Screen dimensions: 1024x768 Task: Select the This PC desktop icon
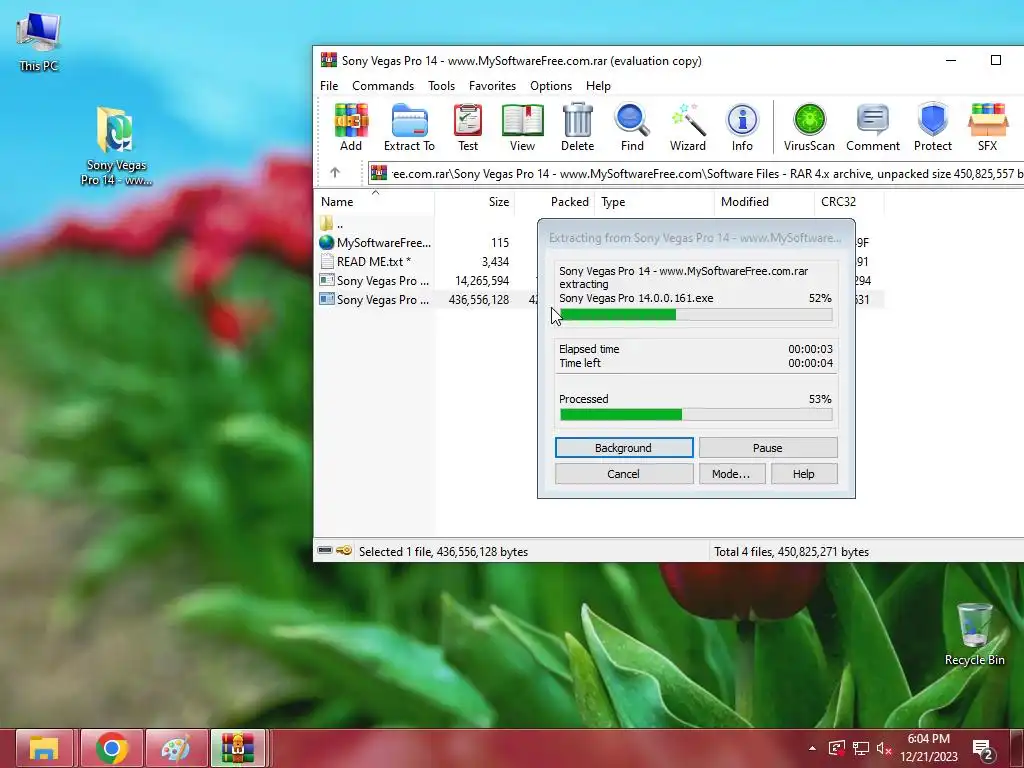click(39, 42)
